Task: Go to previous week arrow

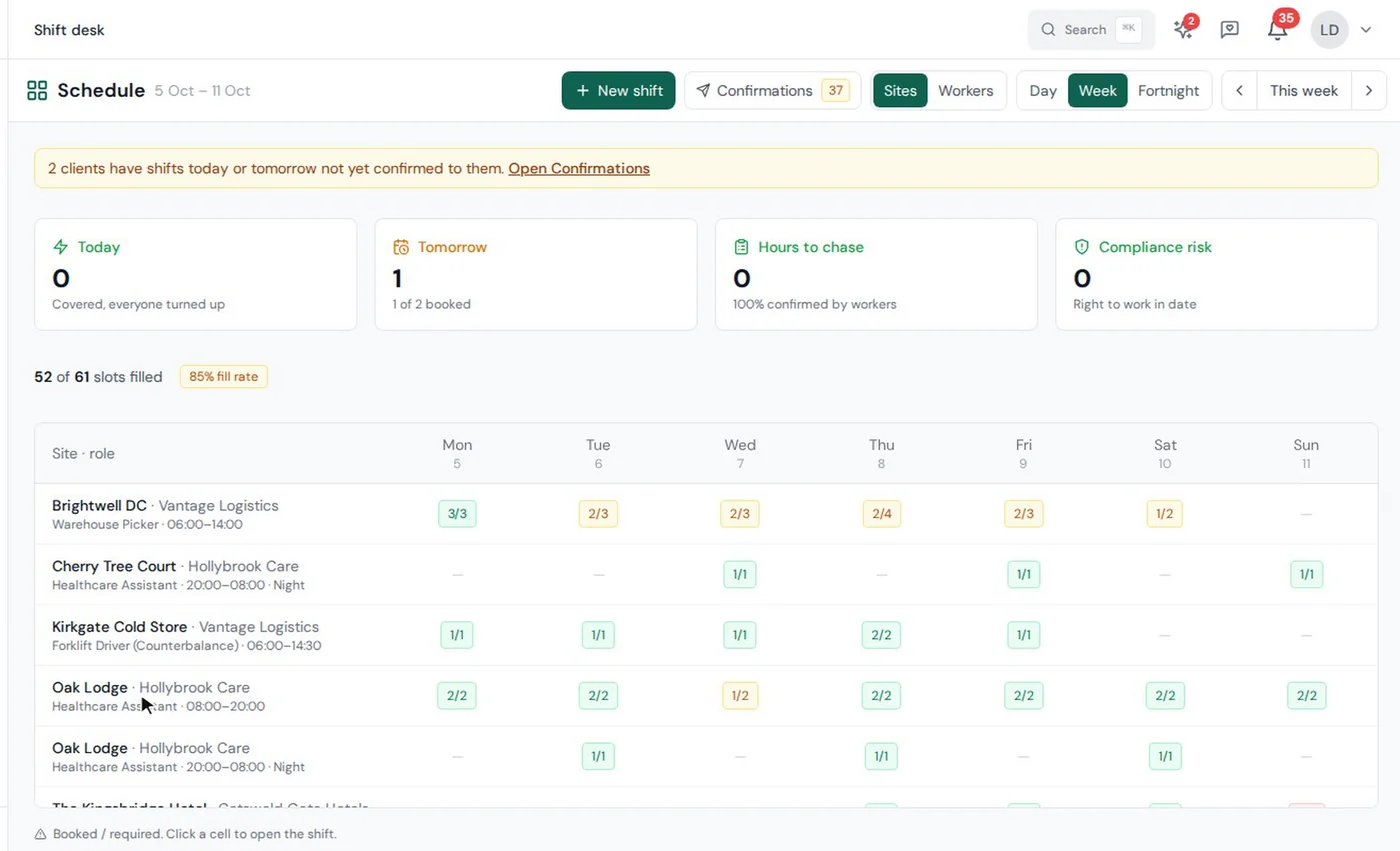Action: click(1239, 91)
